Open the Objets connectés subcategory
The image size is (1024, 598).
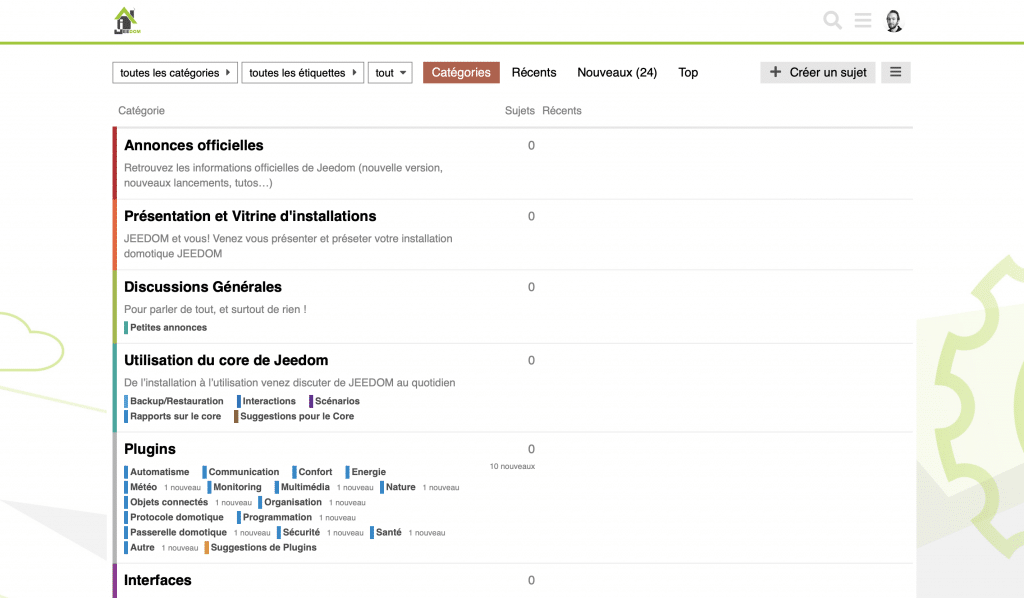167,502
